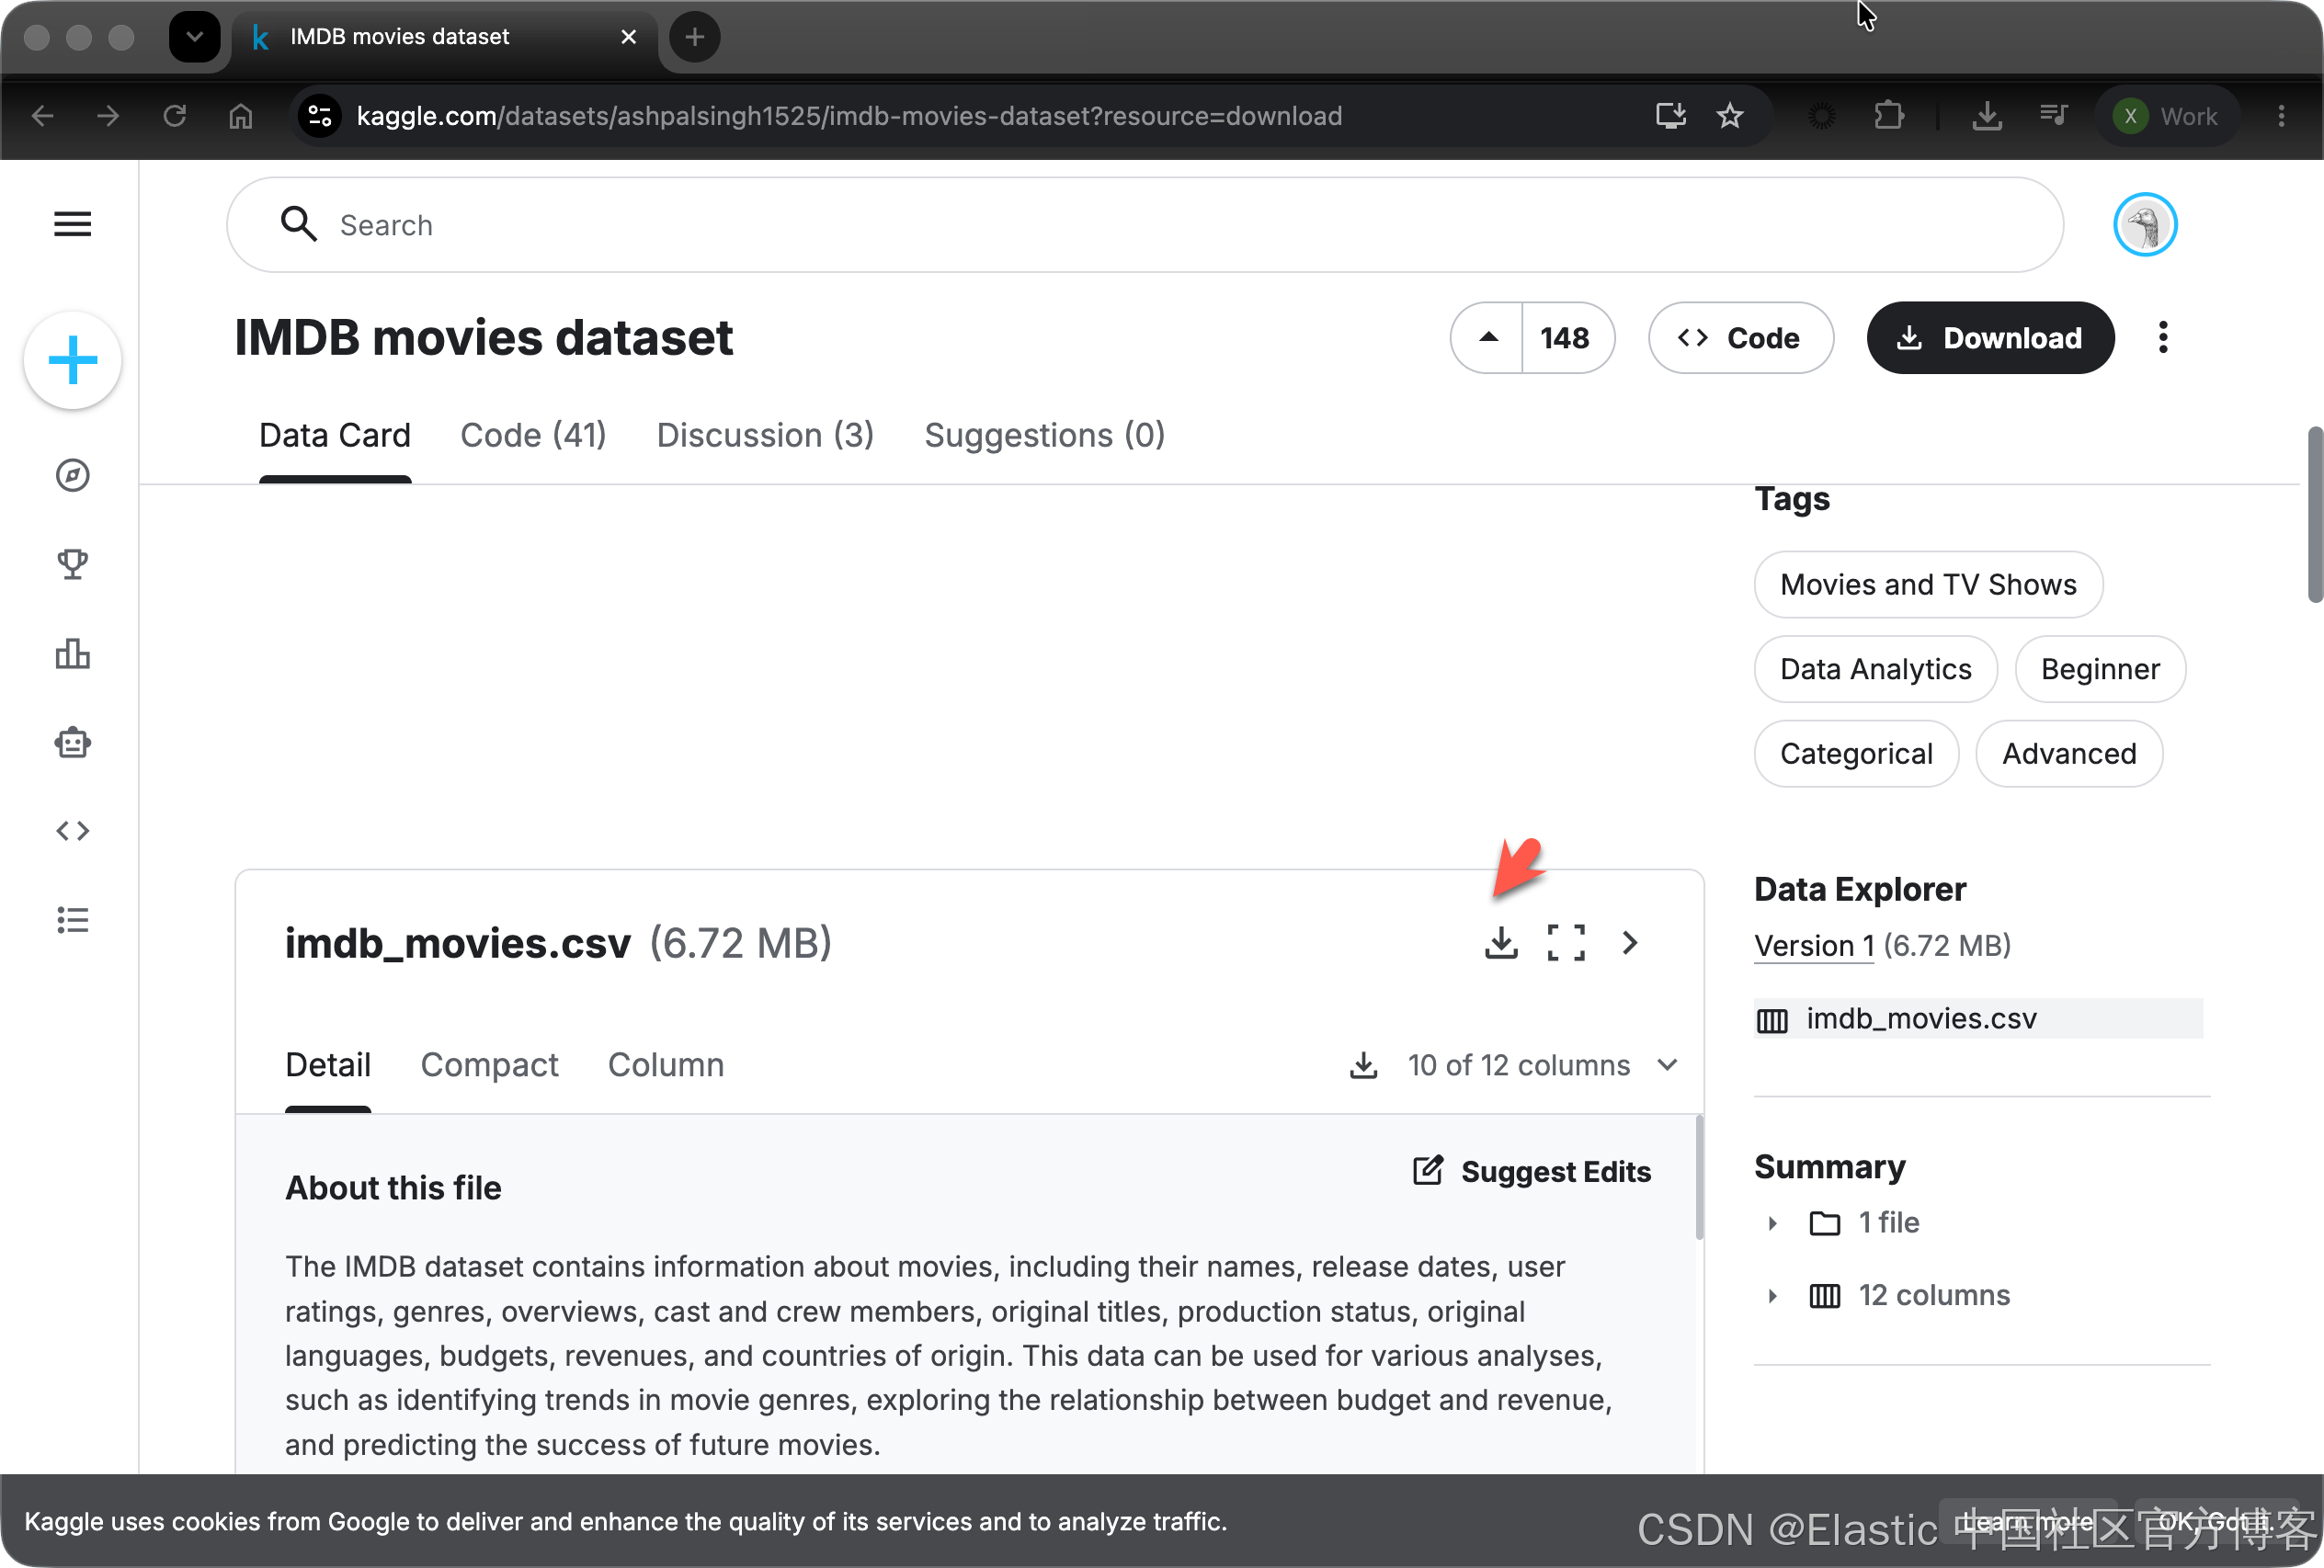Open the Work profile button
The height and width of the screenshot is (1568, 2324).
(x=2167, y=116)
